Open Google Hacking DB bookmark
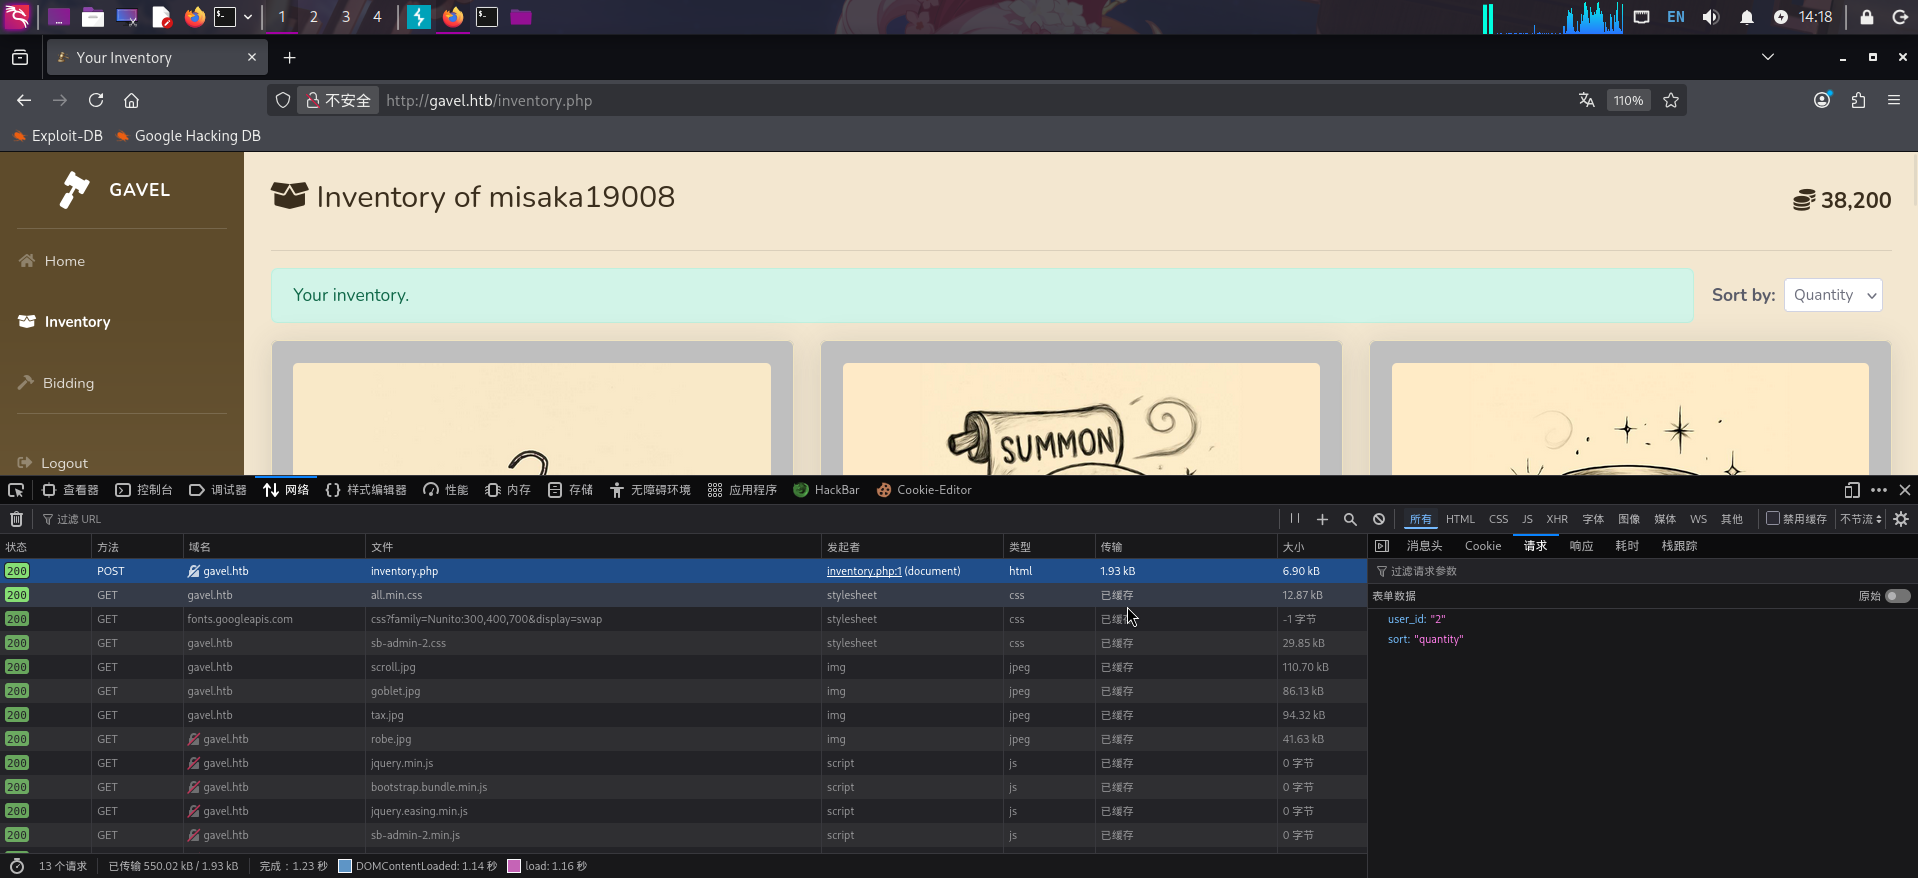 click(x=188, y=136)
